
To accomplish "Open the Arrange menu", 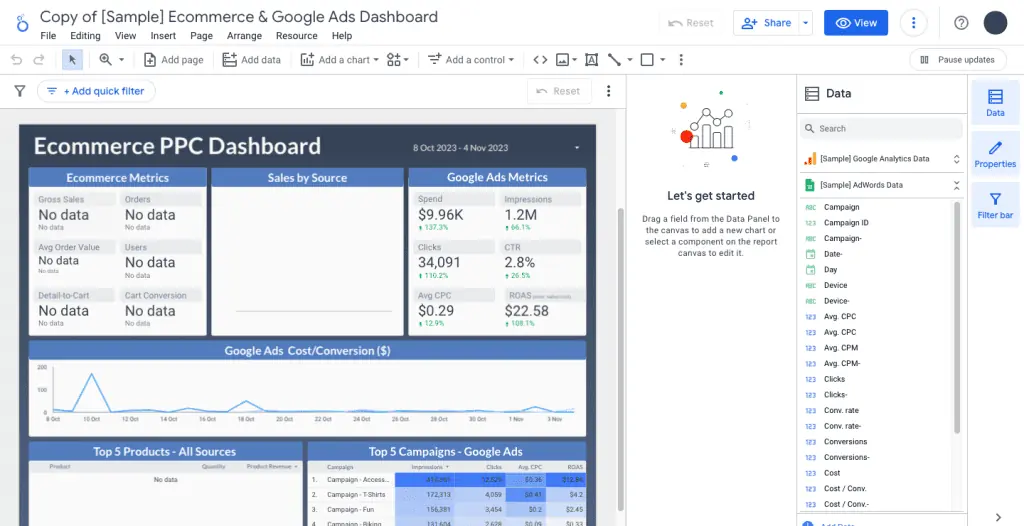I will click(x=244, y=36).
